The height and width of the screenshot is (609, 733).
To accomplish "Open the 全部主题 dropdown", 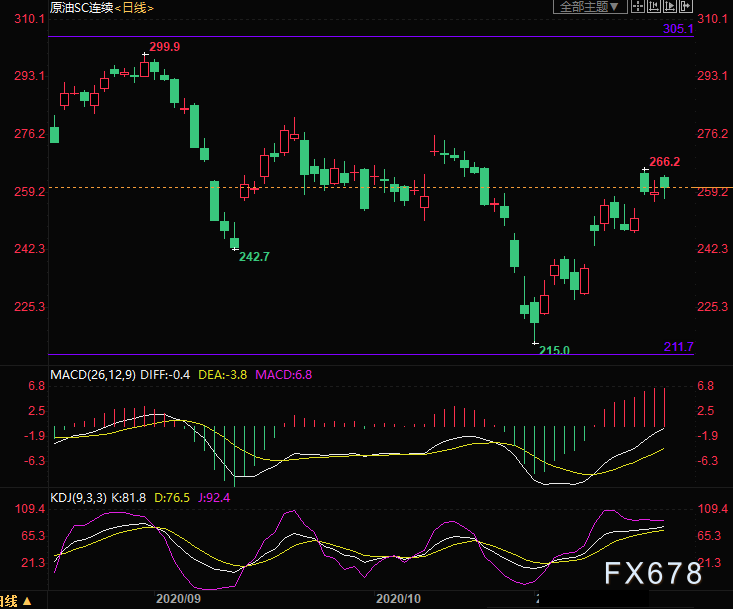I will pyautogui.click(x=589, y=7).
